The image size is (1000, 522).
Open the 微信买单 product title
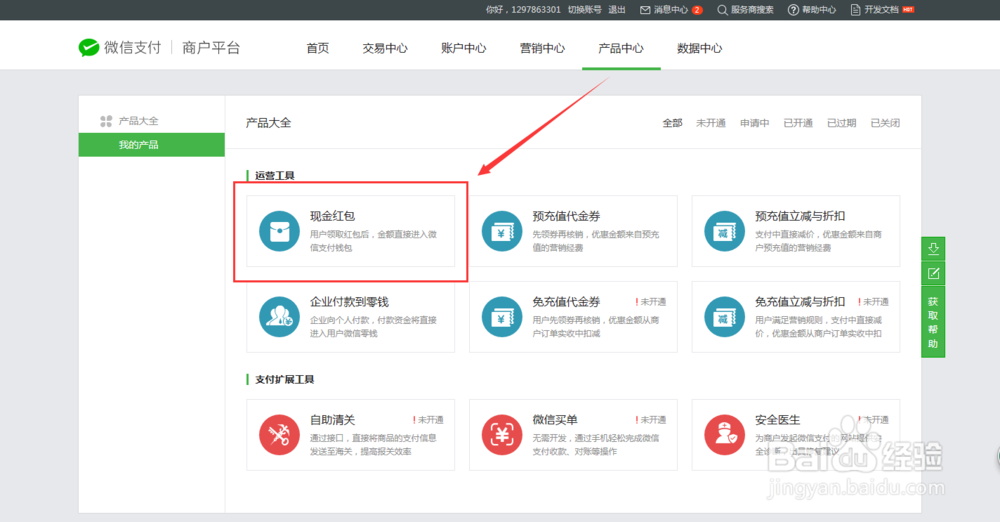pyautogui.click(x=555, y=420)
